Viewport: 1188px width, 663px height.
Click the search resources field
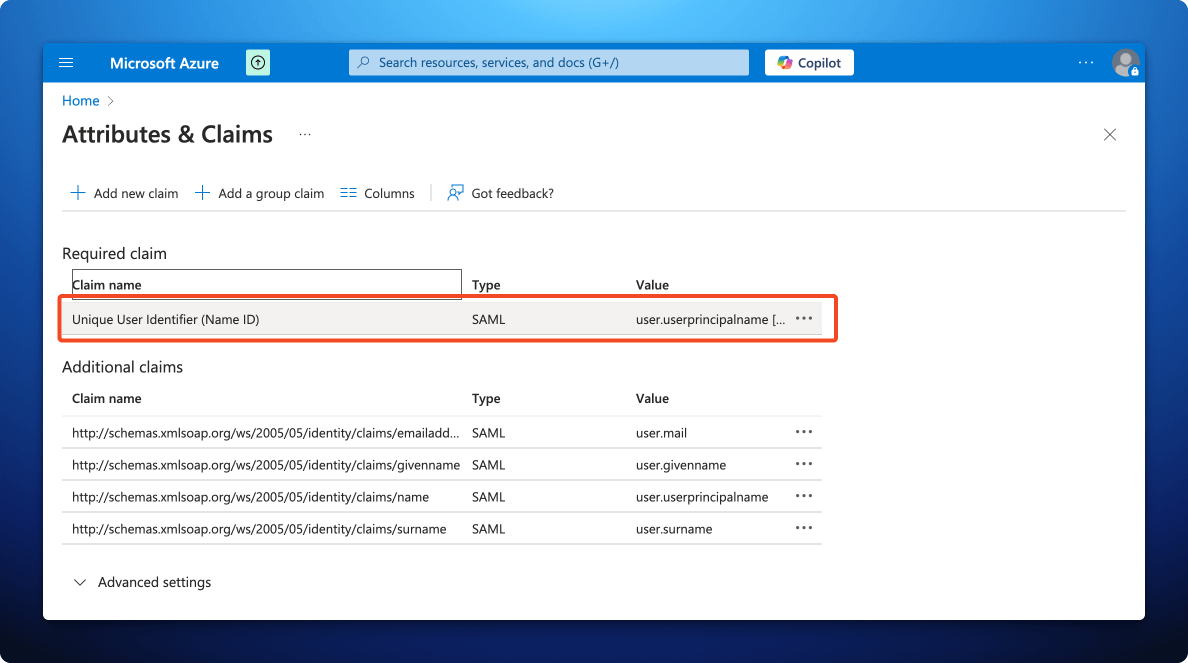pos(548,62)
